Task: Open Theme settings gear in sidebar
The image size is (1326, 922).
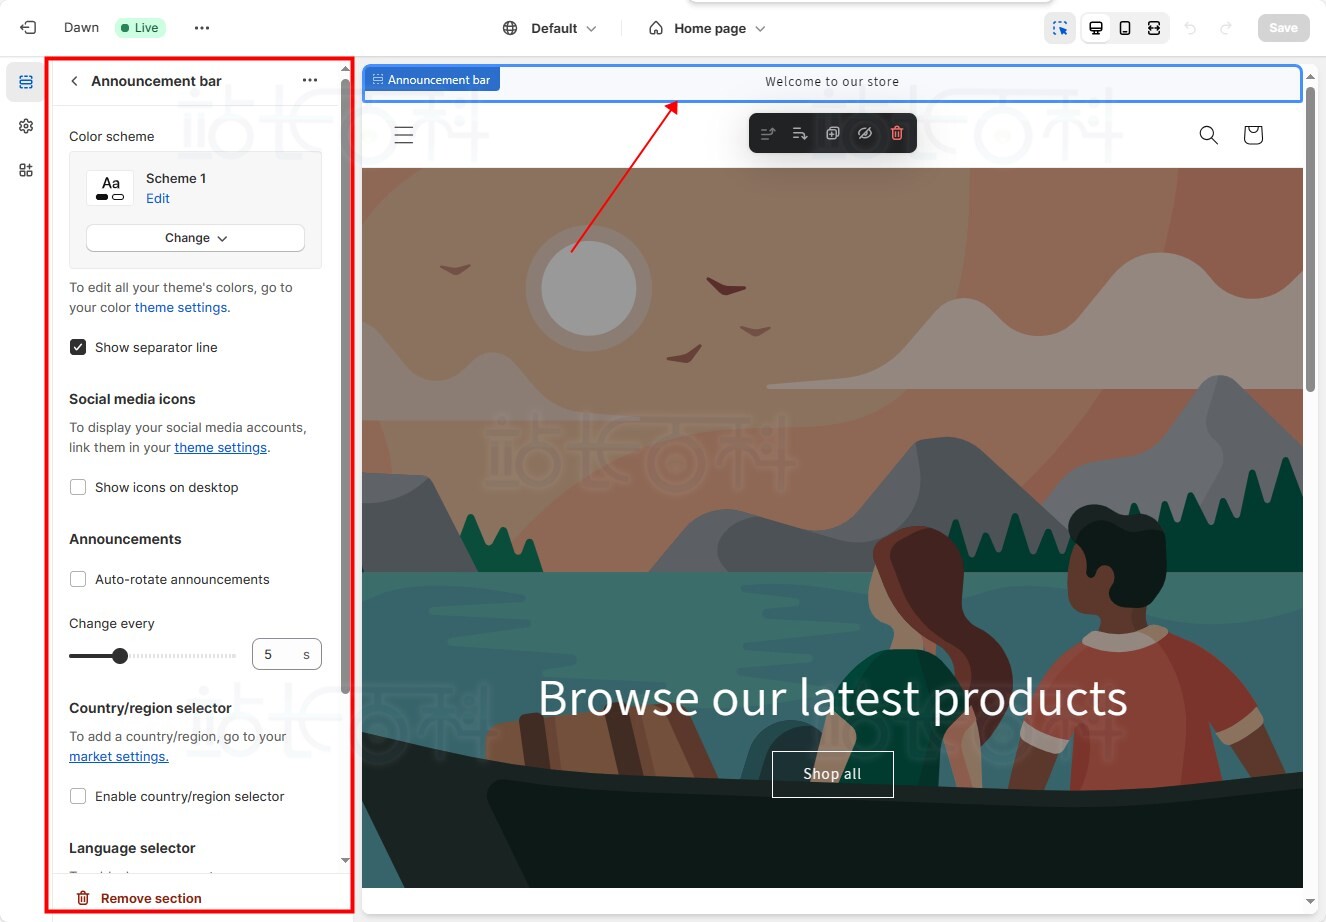Action: [26, 126]
